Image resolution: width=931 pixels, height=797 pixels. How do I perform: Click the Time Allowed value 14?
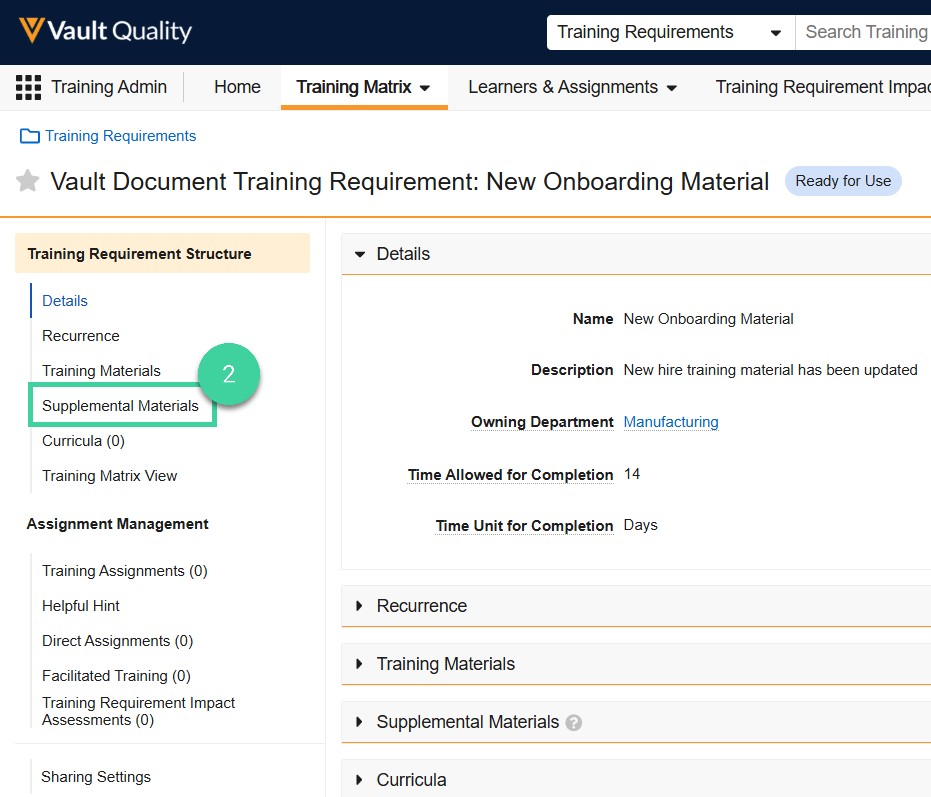(x=632, y=474)
